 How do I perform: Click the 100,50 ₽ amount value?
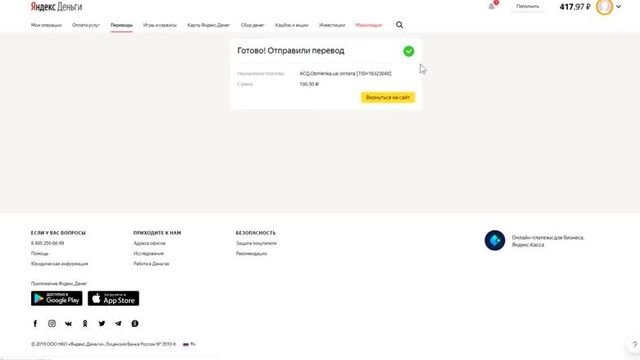click(309, 84)
